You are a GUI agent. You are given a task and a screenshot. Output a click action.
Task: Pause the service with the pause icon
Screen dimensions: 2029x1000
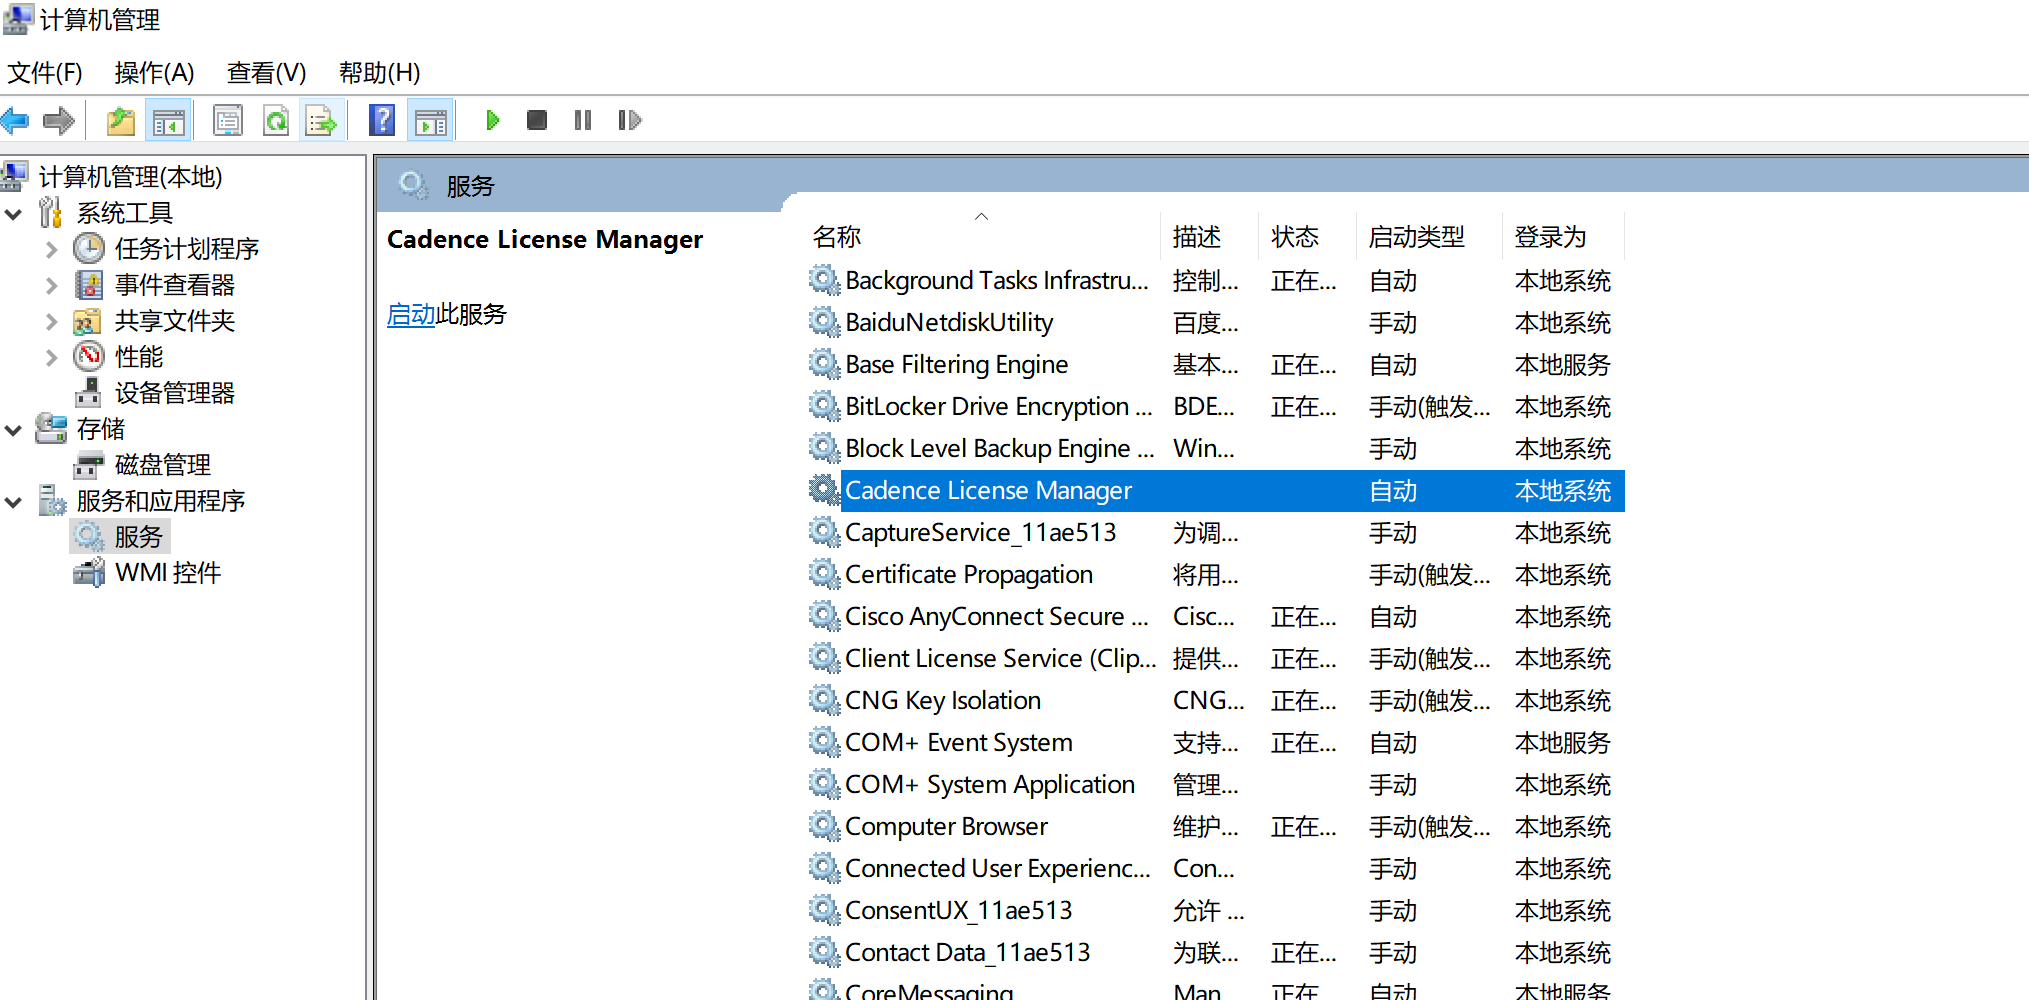click(582, 120)
